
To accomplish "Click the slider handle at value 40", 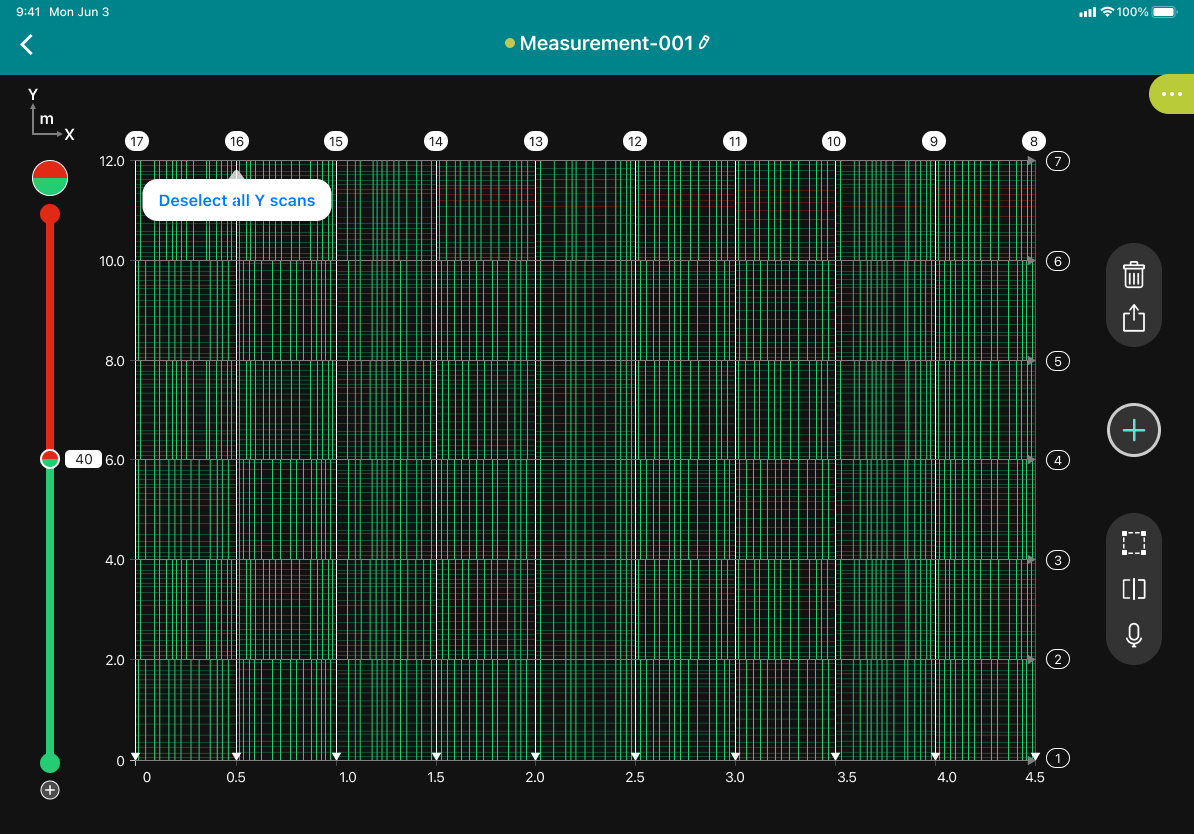I will point(49,459).
